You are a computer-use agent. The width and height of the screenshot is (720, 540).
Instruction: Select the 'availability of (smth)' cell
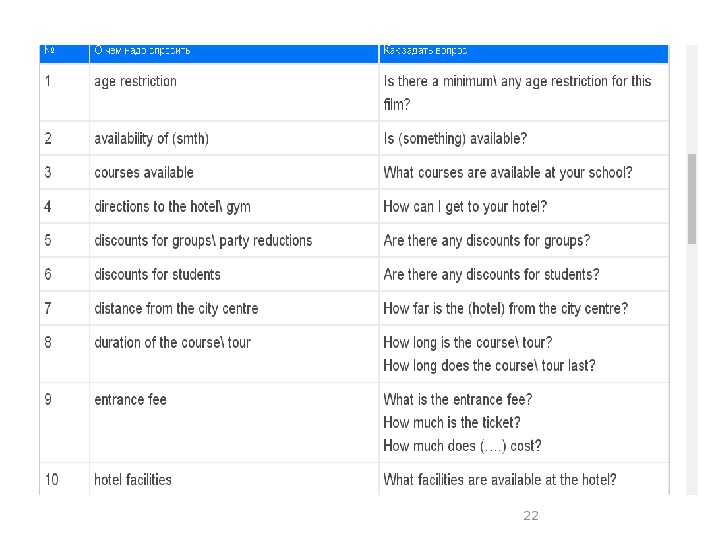click(234, 138)
